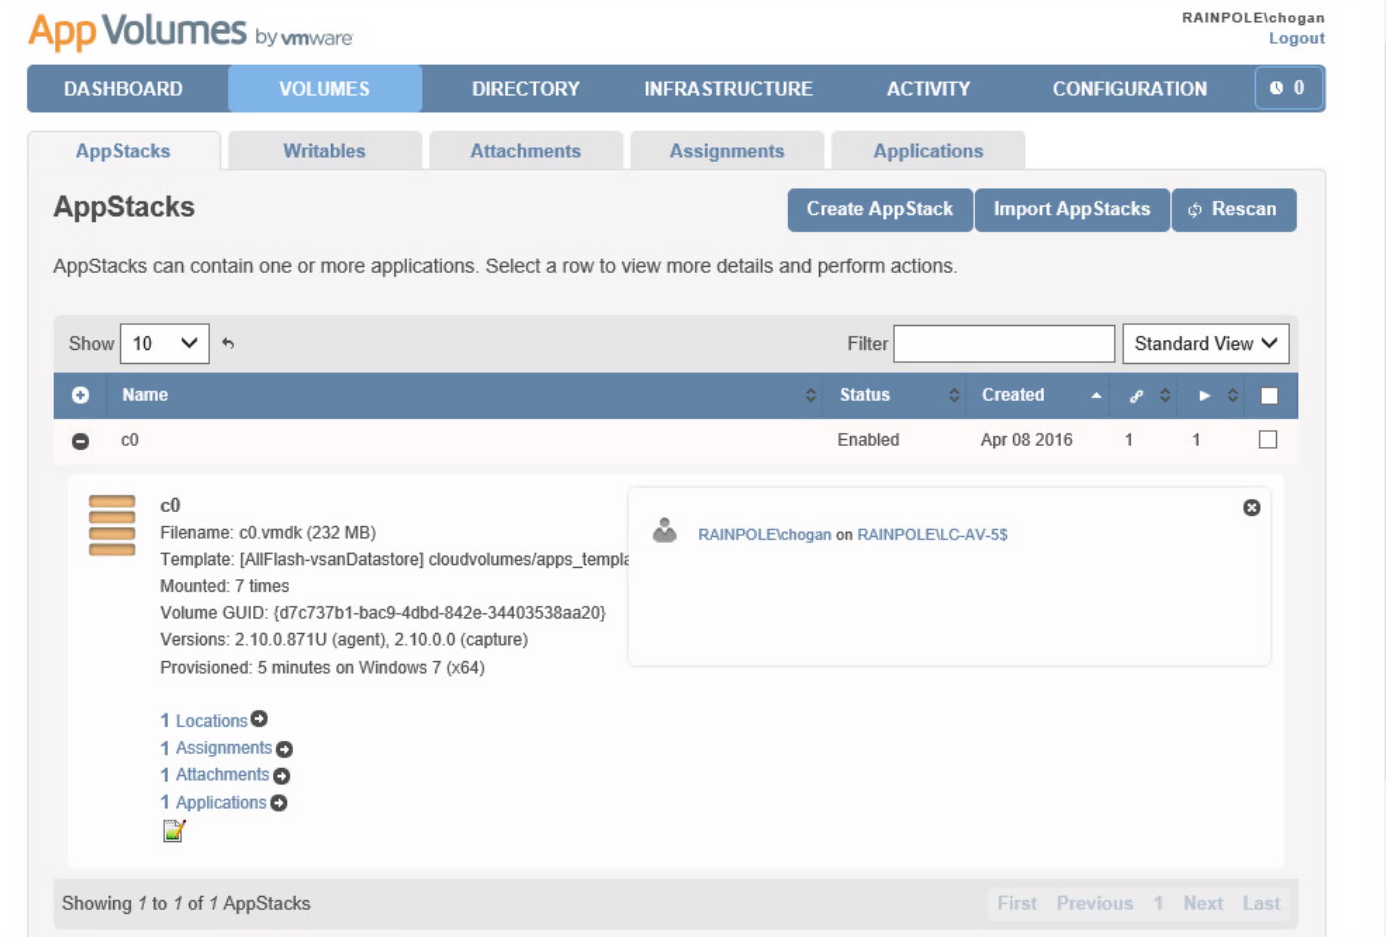This screenshot has height=937, width=1386.
Task: Open the Standard View dropdown
Action: click(1205, 343)
